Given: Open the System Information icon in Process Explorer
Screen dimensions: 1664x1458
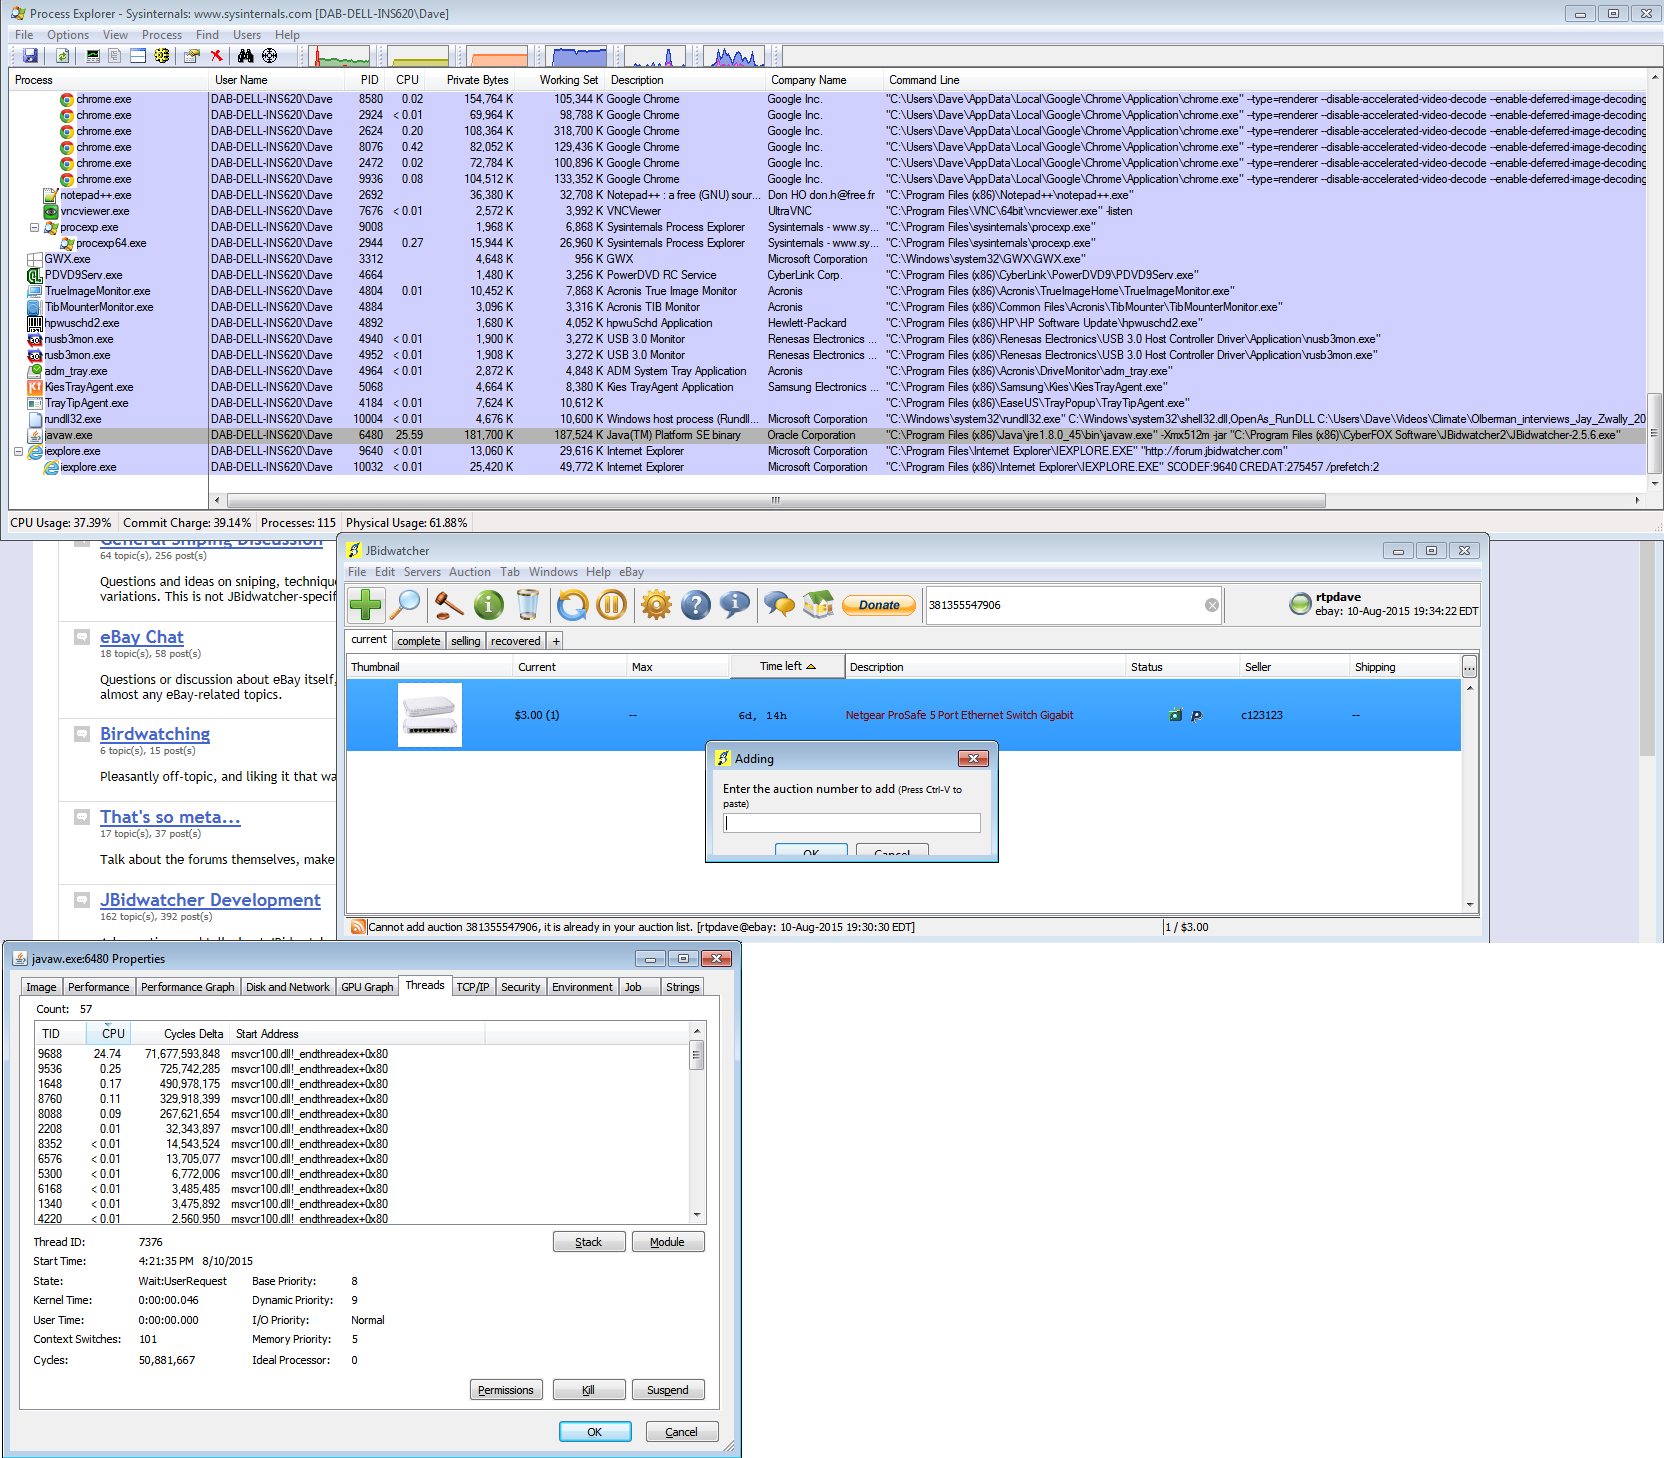Looking at the screenshot, I should point(93,56).
